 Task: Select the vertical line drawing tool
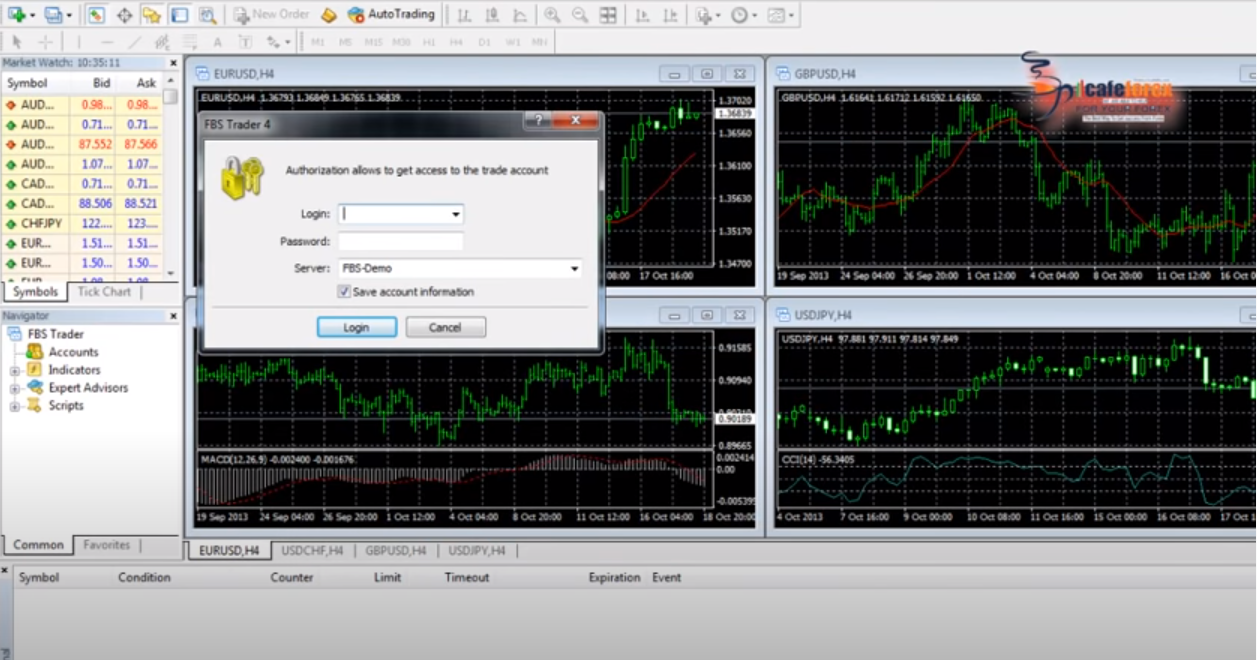pyautogui.click(x=78, y=42)
